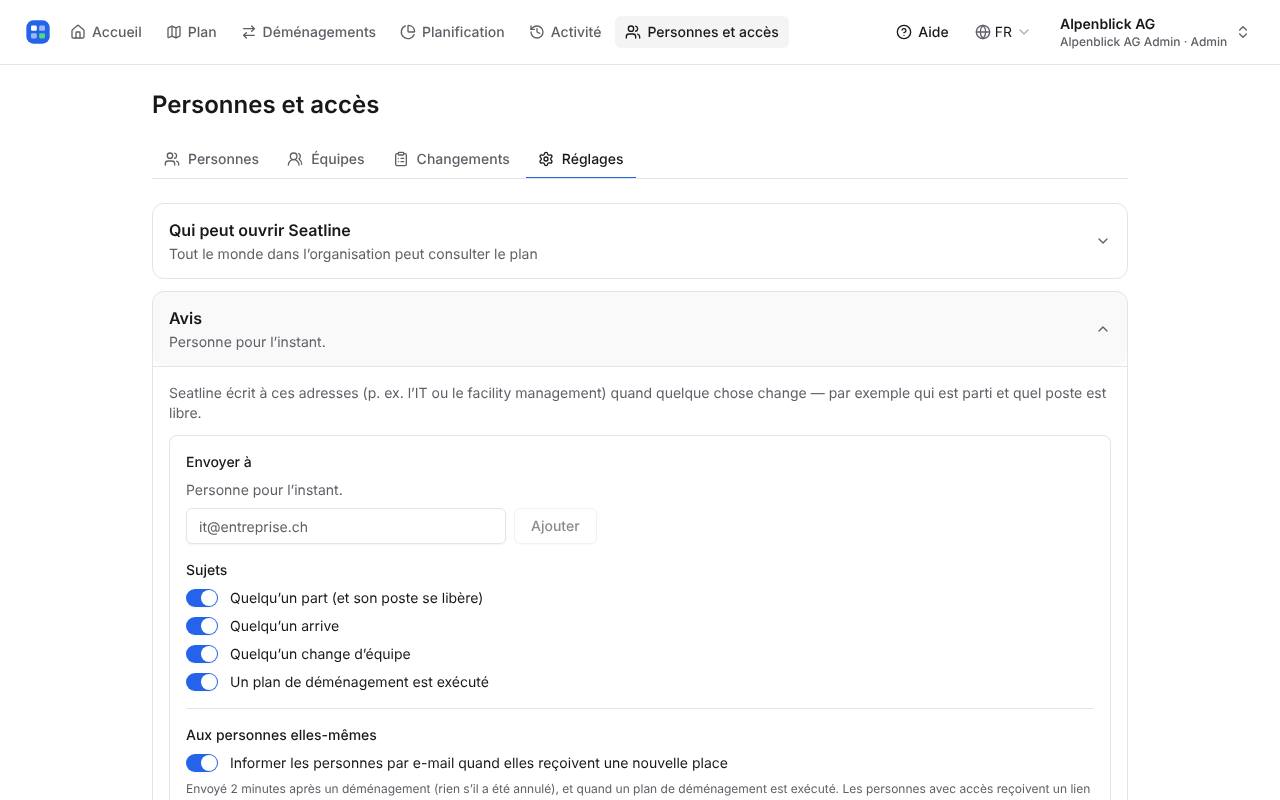
Task: Go to the Plan section
Action: (191, 32)
